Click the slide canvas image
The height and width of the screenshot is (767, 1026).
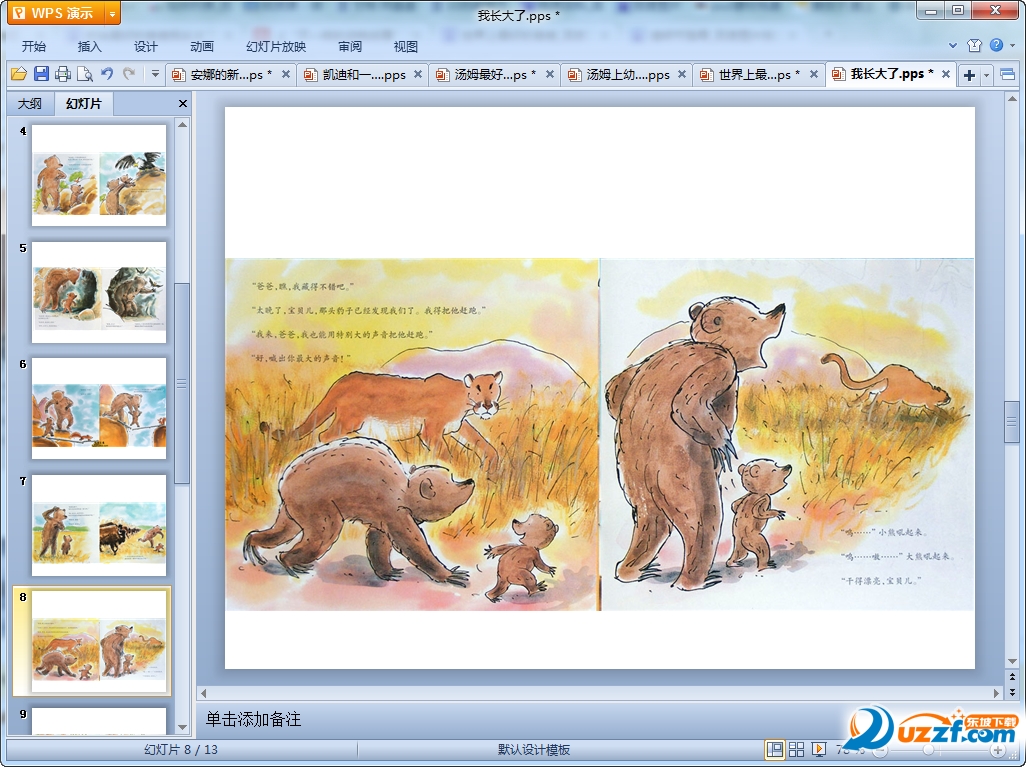pyautogui.click(x=599, y=435)
